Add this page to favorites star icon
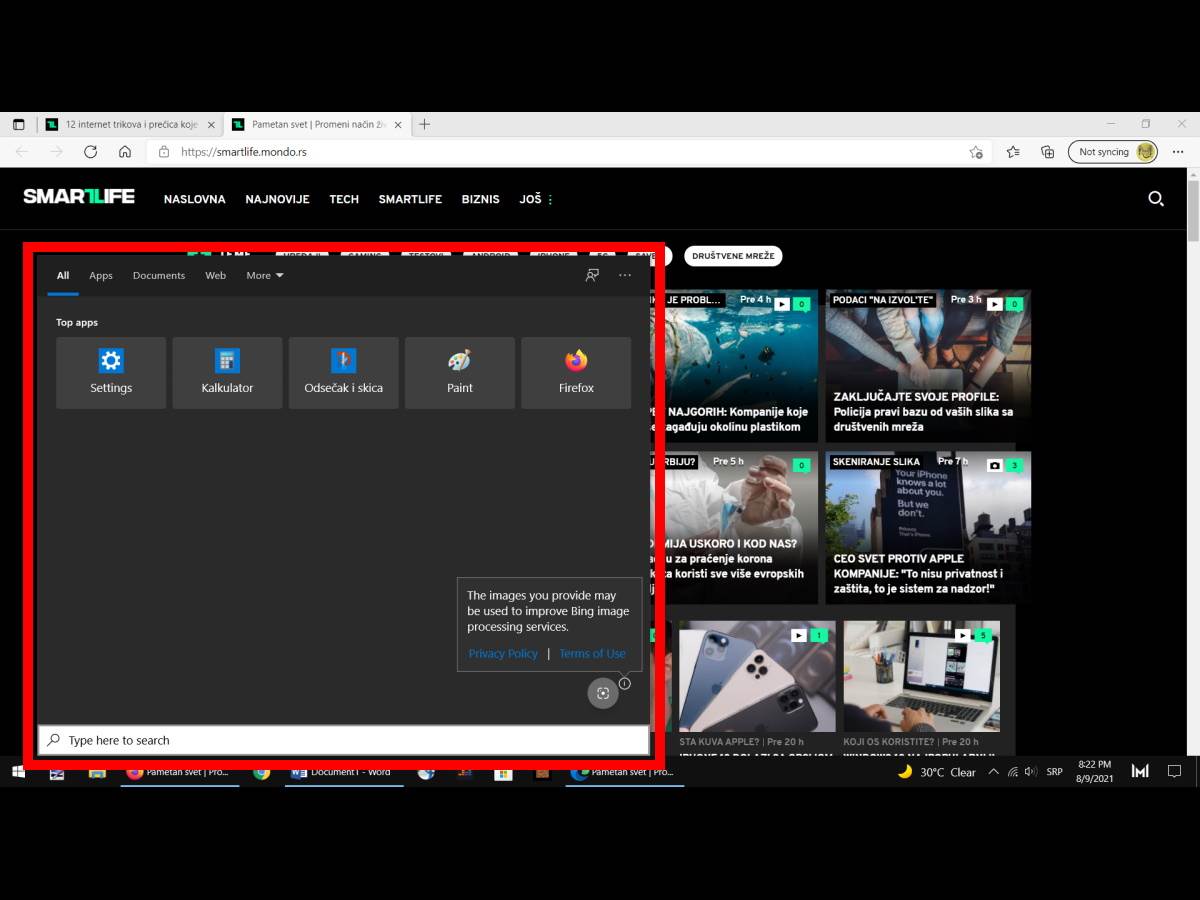 976,152
